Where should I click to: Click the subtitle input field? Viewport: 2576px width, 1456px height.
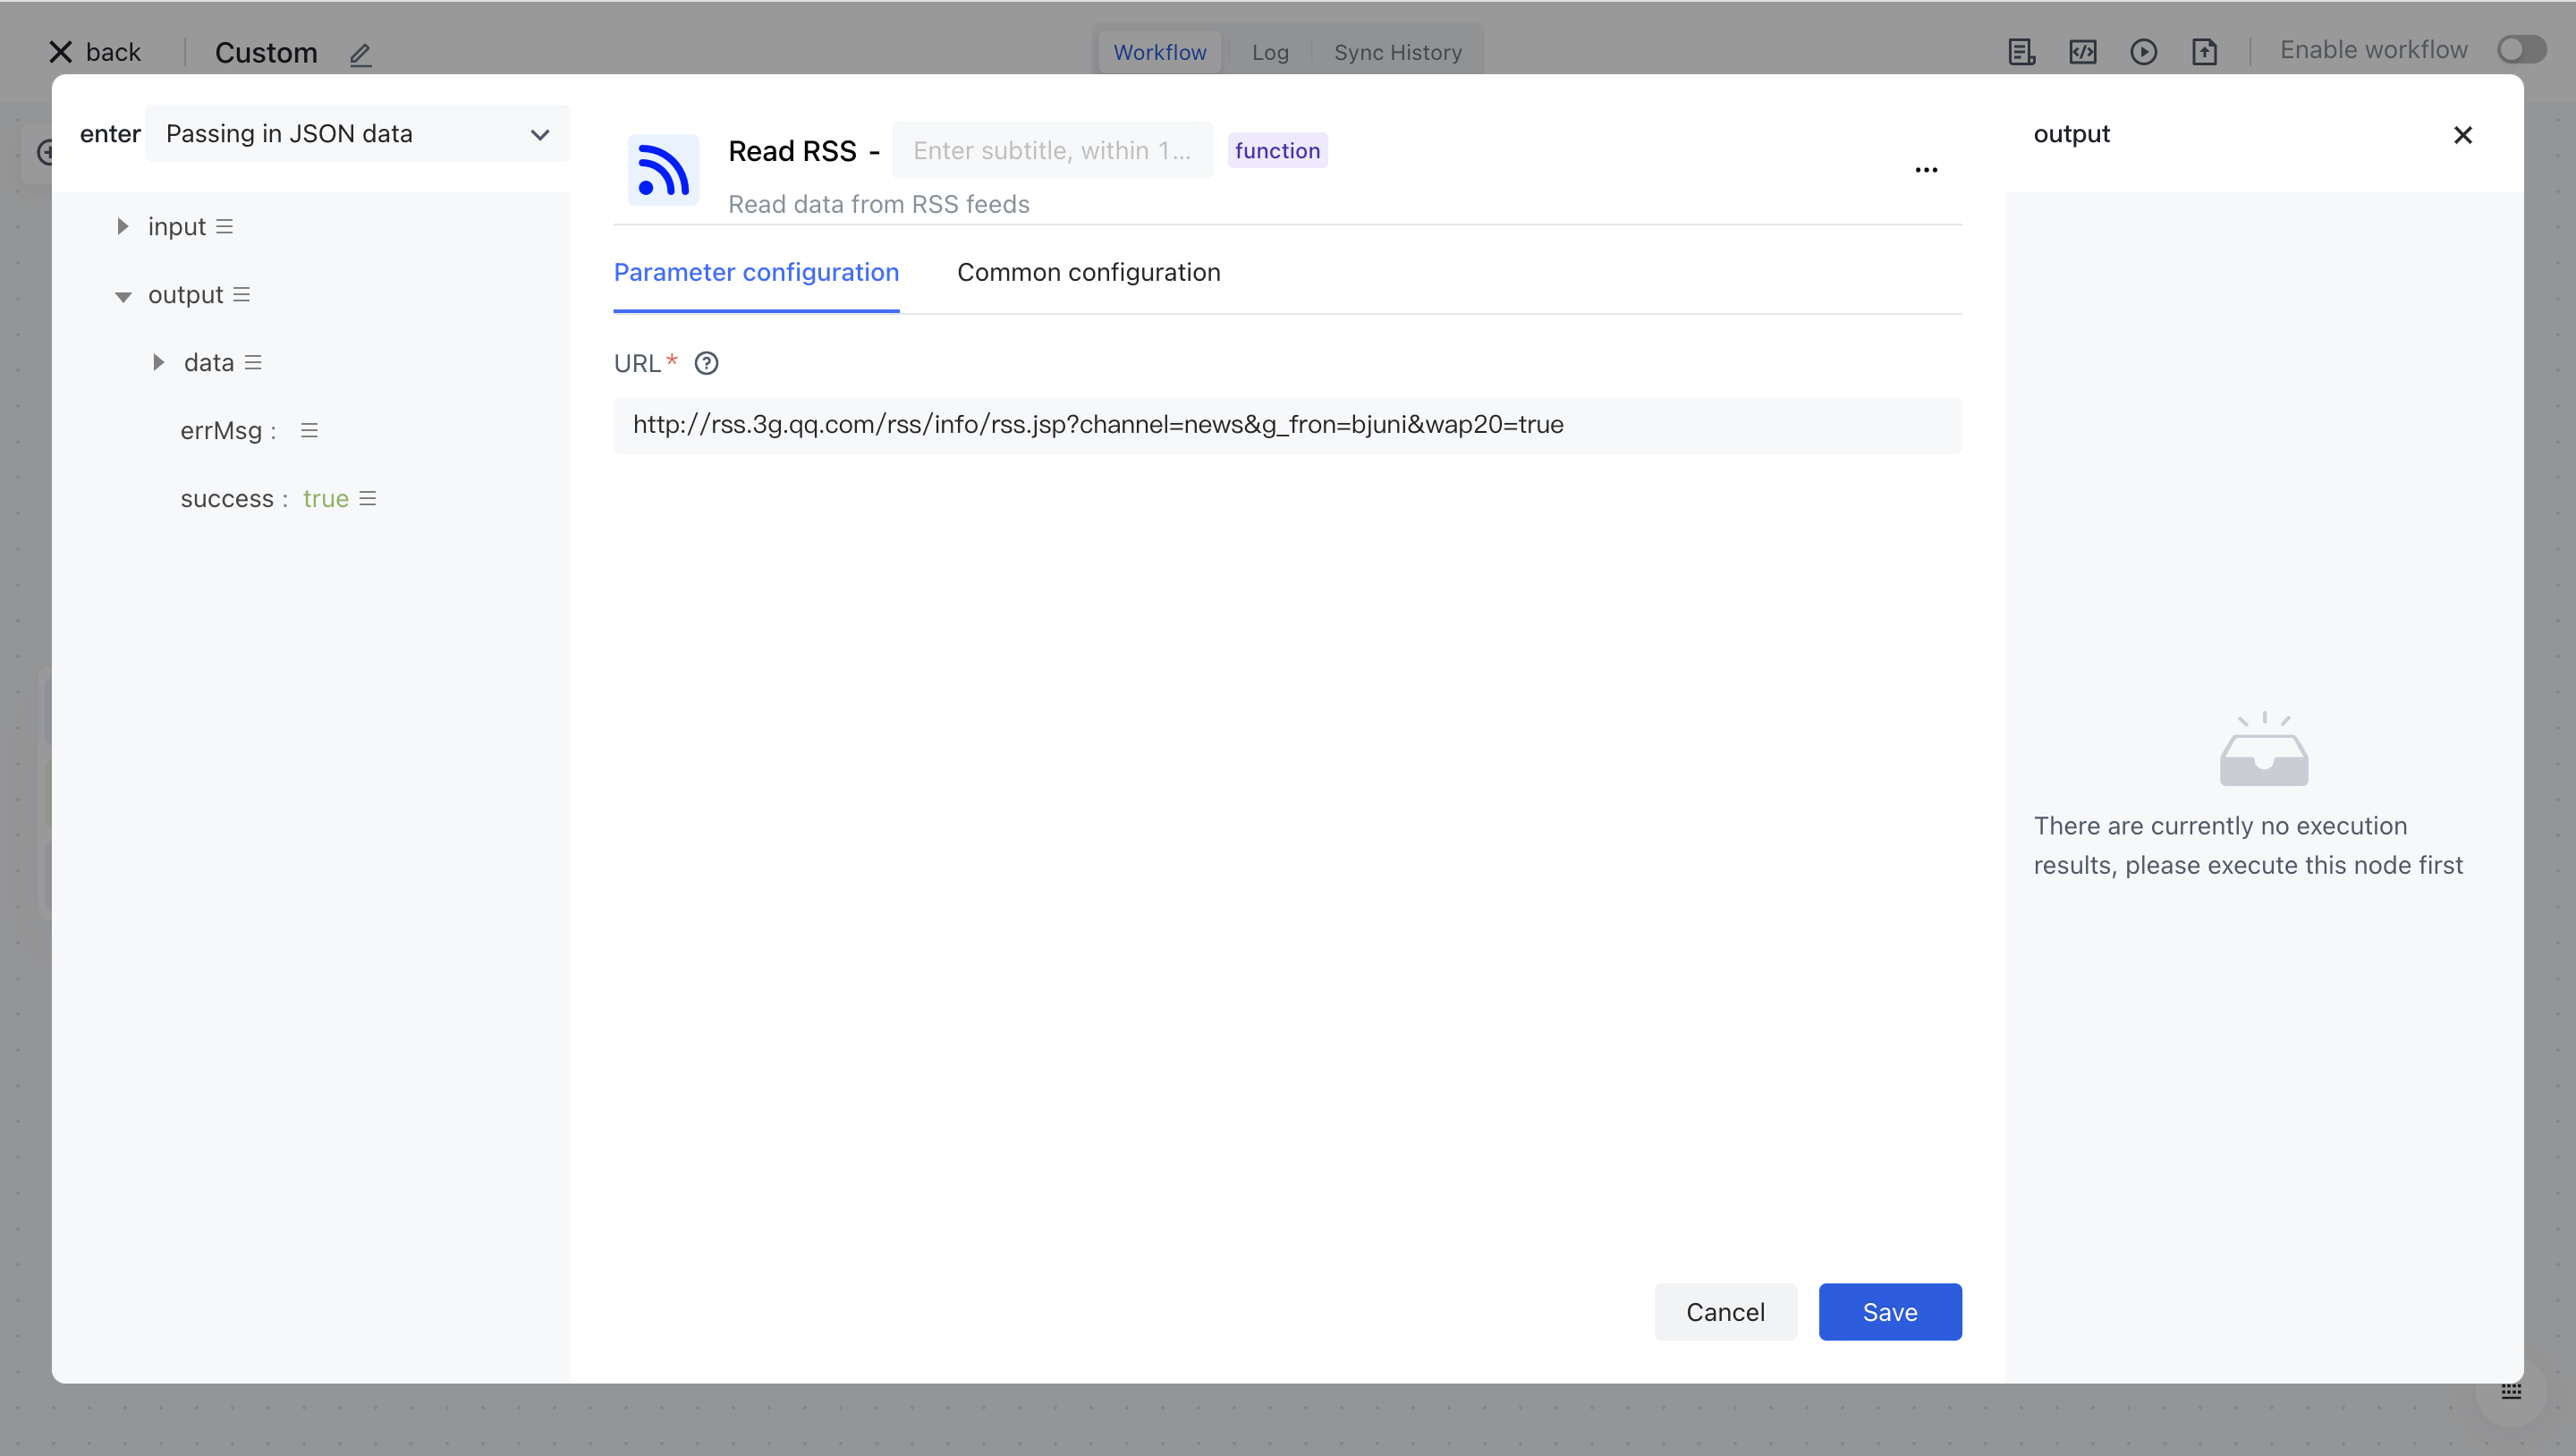point(1051,151)
